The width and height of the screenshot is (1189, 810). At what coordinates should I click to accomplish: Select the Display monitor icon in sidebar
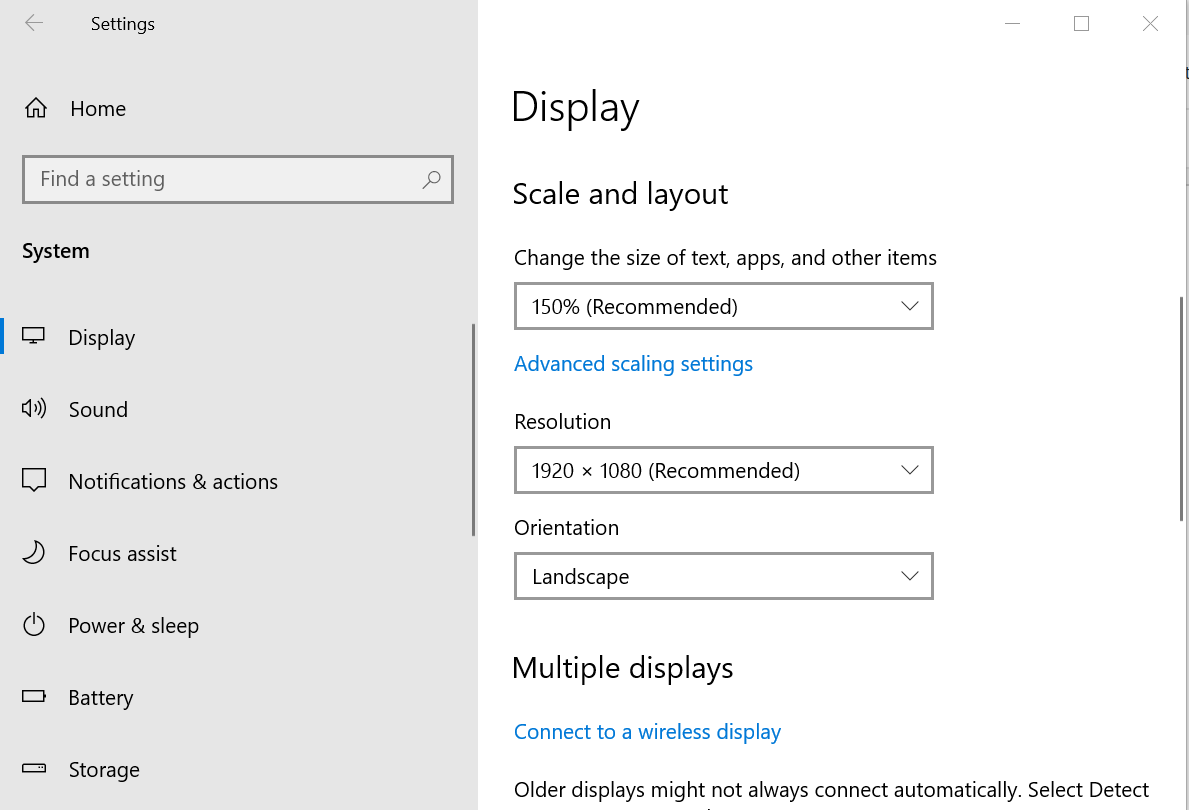[34, 337]
